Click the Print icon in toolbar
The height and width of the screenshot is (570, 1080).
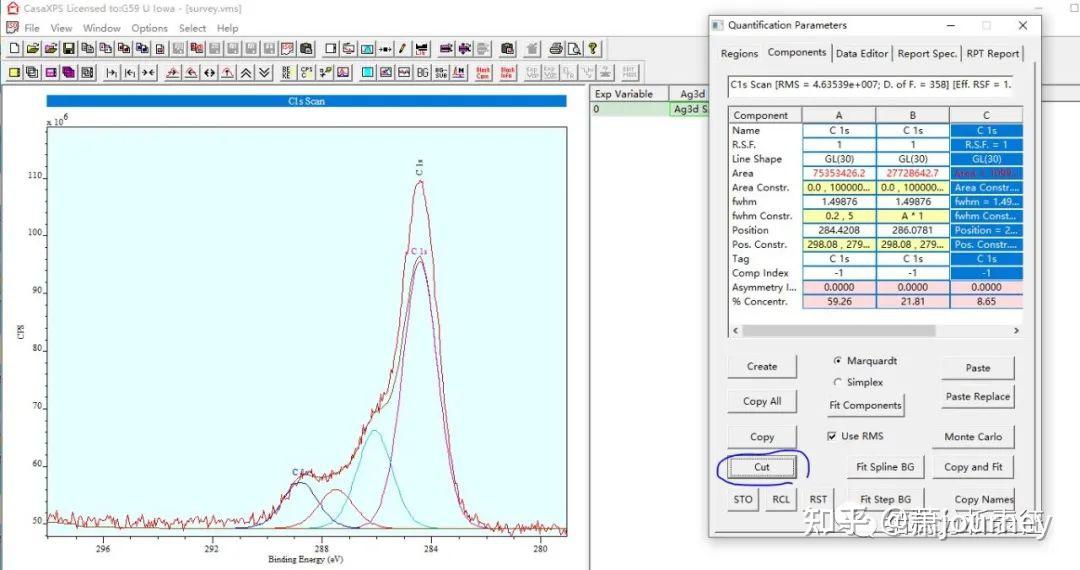point(557,48)
